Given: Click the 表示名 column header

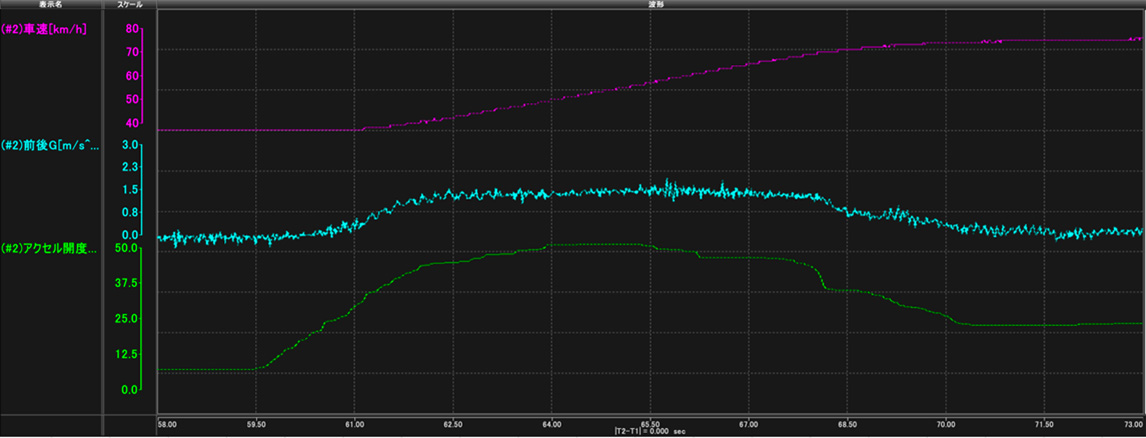Looking at the screenshot, I should pyautogui.click(x=50, y=5).
